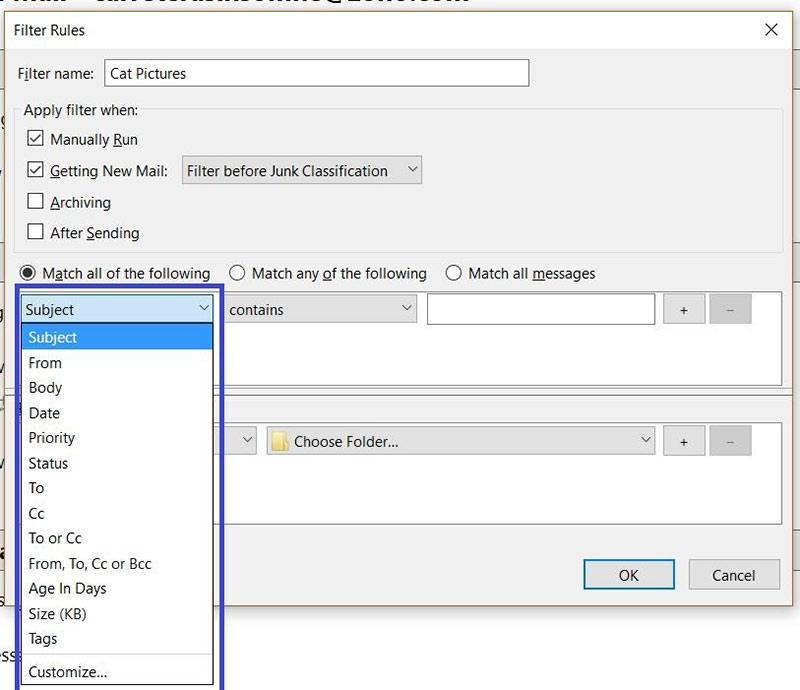The height and width of the screenshot is (690, 800).
Task: Select Match any of the following
Action: click(x=237, y=273)
